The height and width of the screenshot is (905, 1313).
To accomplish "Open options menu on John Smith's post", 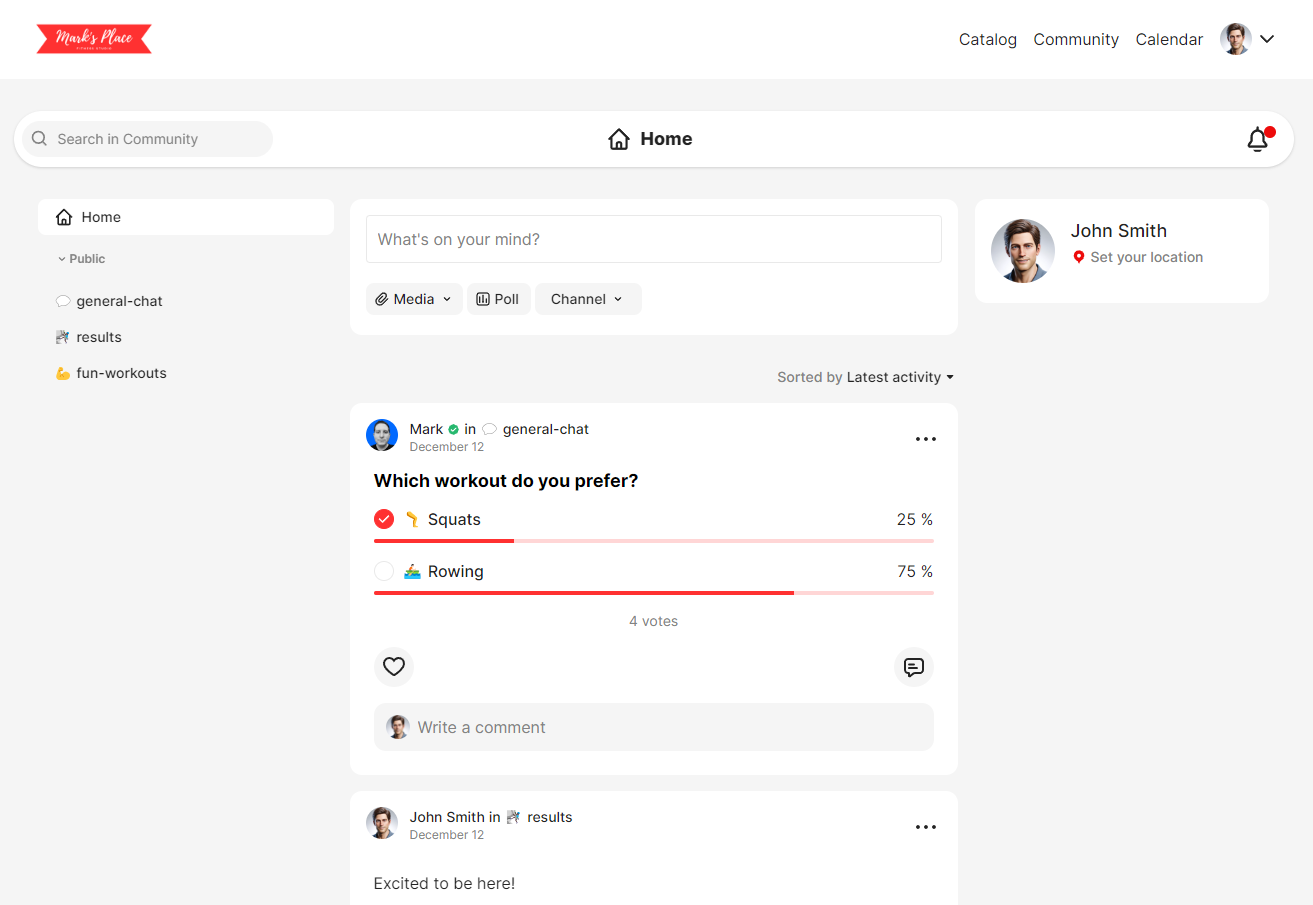I will pyautogui.click(x=926, y=827).
